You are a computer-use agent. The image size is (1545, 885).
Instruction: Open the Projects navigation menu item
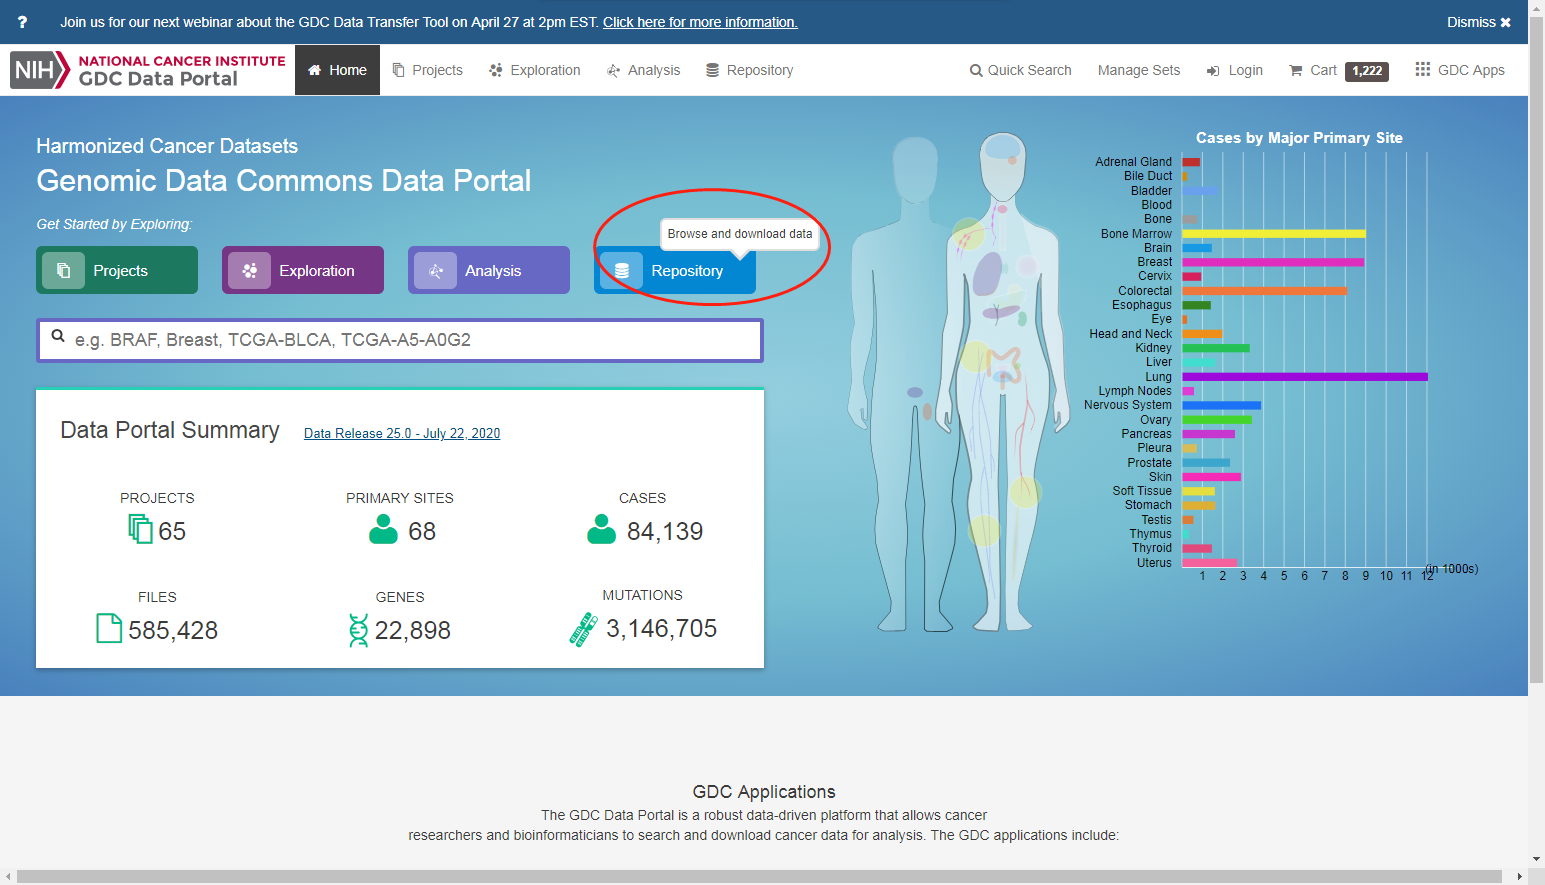pyautogui.click(x=427, y=70)
